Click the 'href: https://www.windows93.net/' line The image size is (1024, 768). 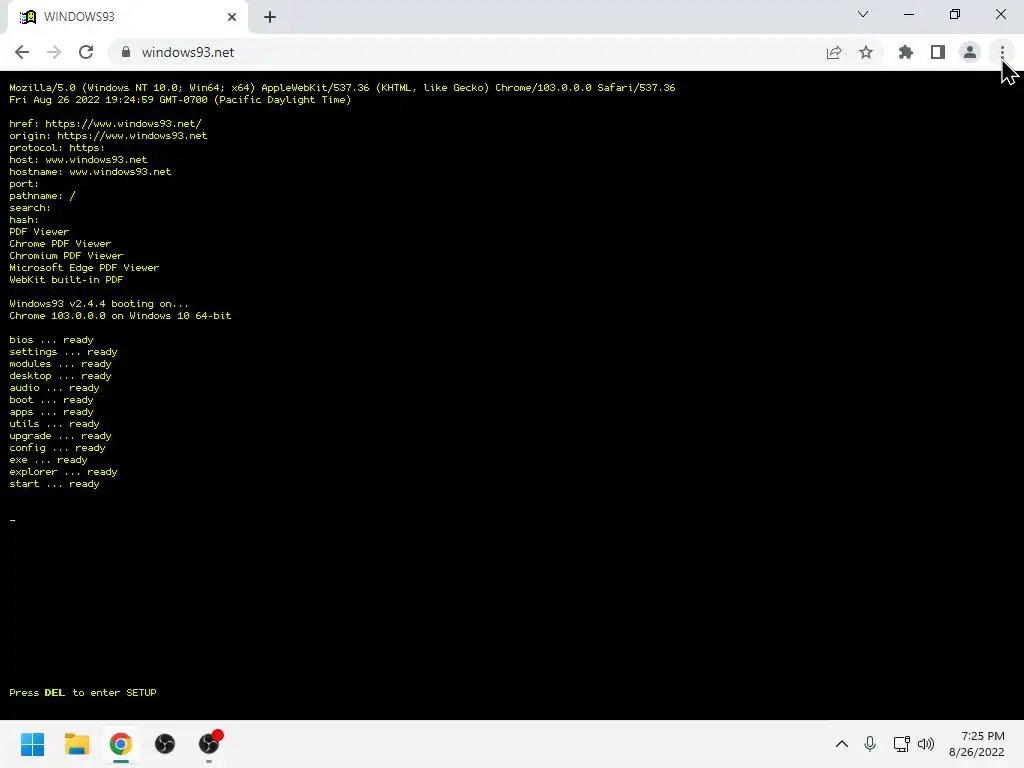[x=106, y=123]
